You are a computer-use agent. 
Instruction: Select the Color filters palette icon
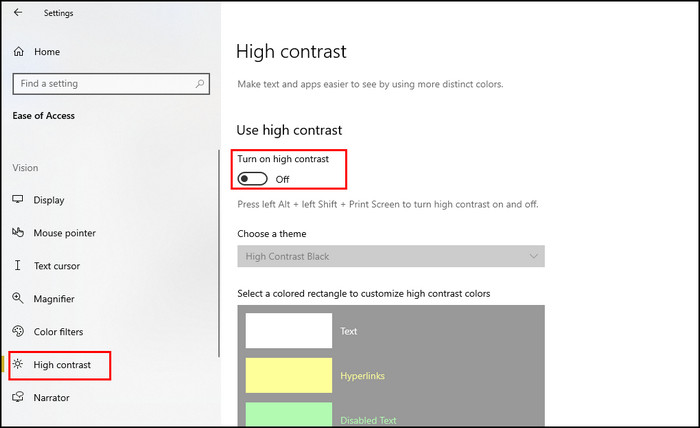18,331
